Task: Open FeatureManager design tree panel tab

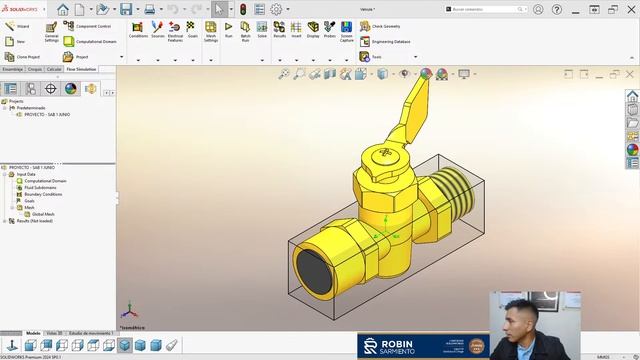Action: (10, 89)
